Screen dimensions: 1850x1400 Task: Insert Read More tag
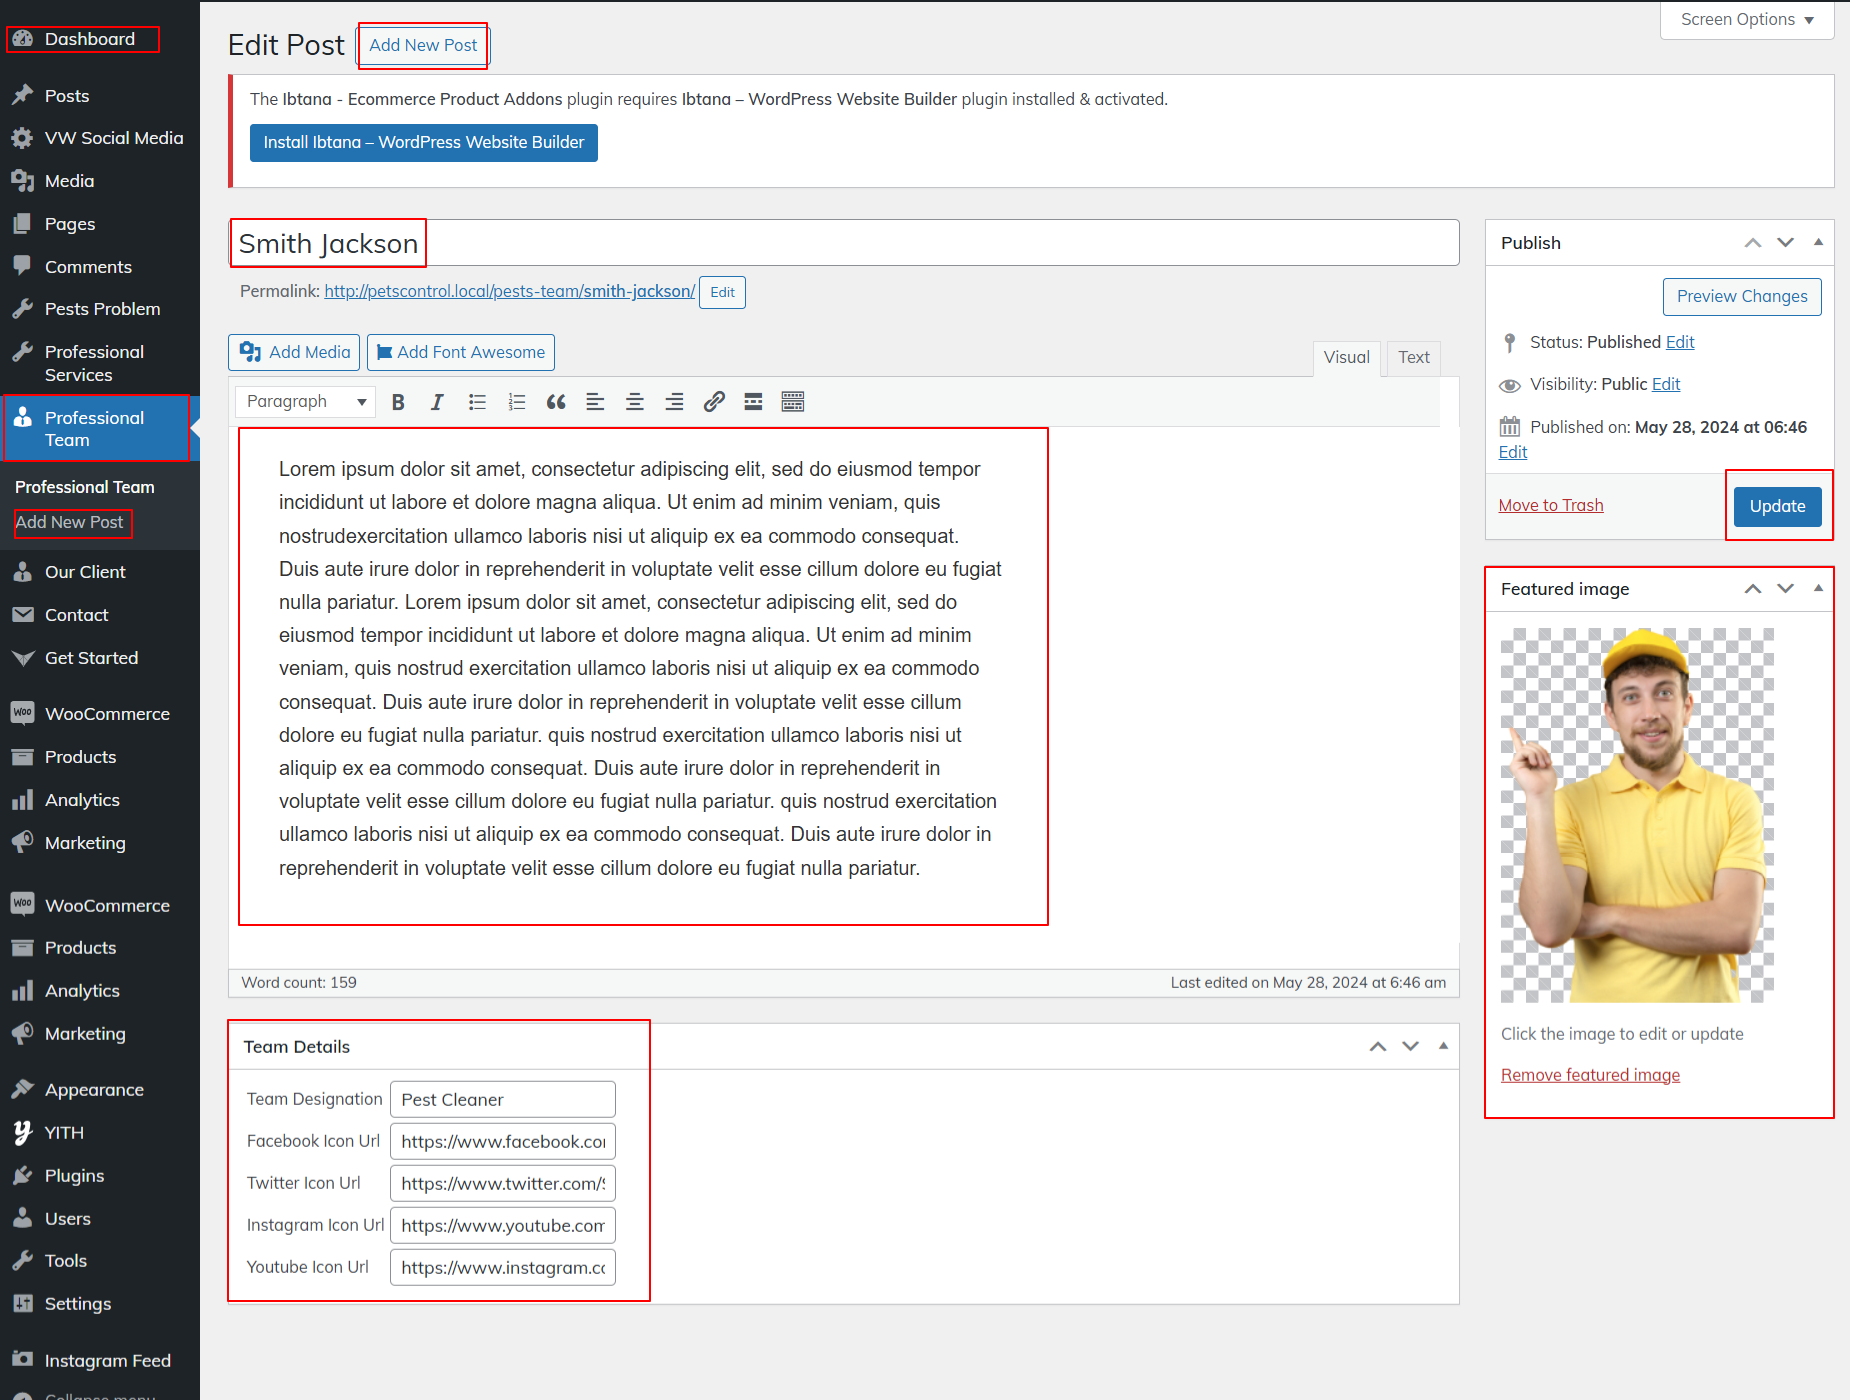[753, 402]
